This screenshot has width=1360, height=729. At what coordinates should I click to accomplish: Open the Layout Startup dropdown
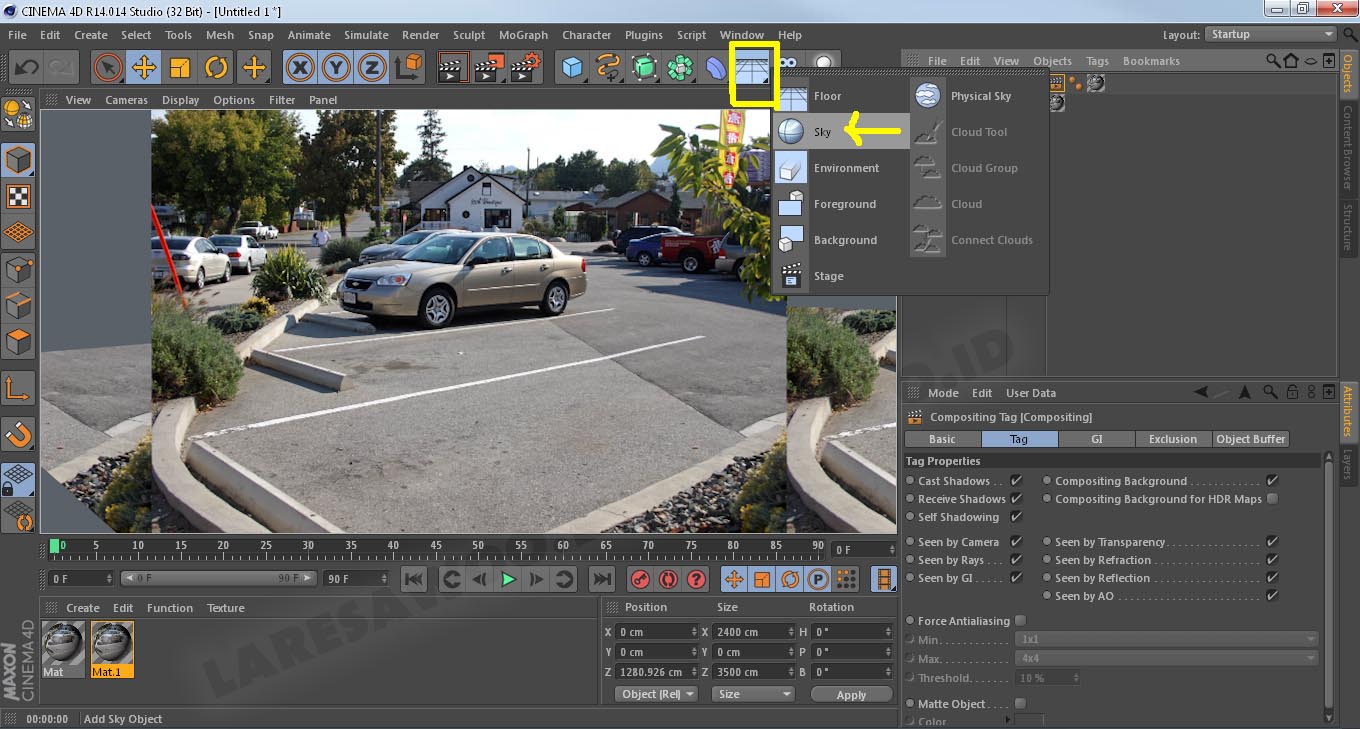click(x=1270, y=33)
